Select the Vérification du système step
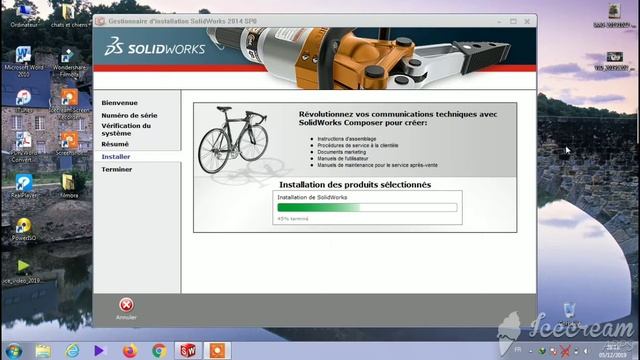Screen dimensions: 640x360 click(x=126, y=129)
